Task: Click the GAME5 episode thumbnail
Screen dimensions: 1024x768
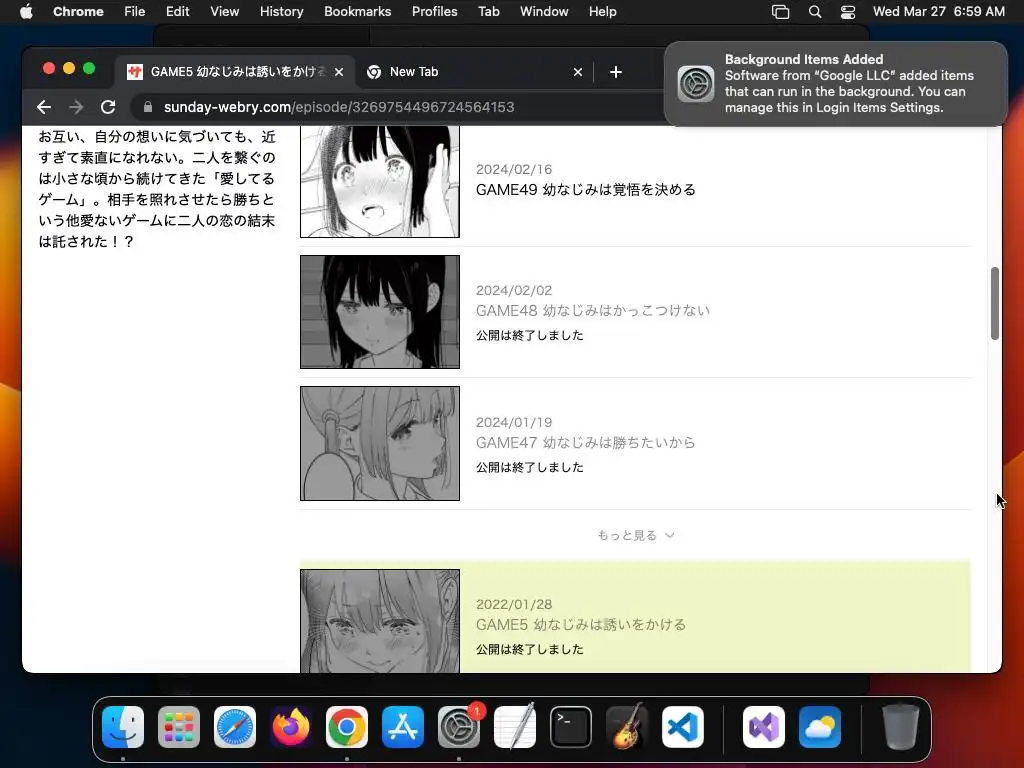Action: (379, 621)
